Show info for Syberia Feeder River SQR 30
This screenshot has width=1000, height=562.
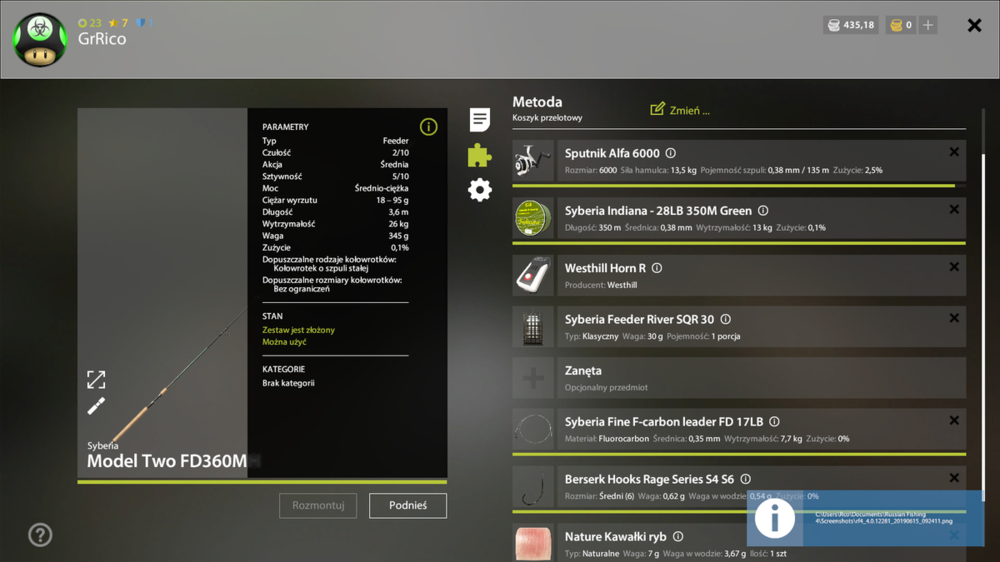coord(726,319)
